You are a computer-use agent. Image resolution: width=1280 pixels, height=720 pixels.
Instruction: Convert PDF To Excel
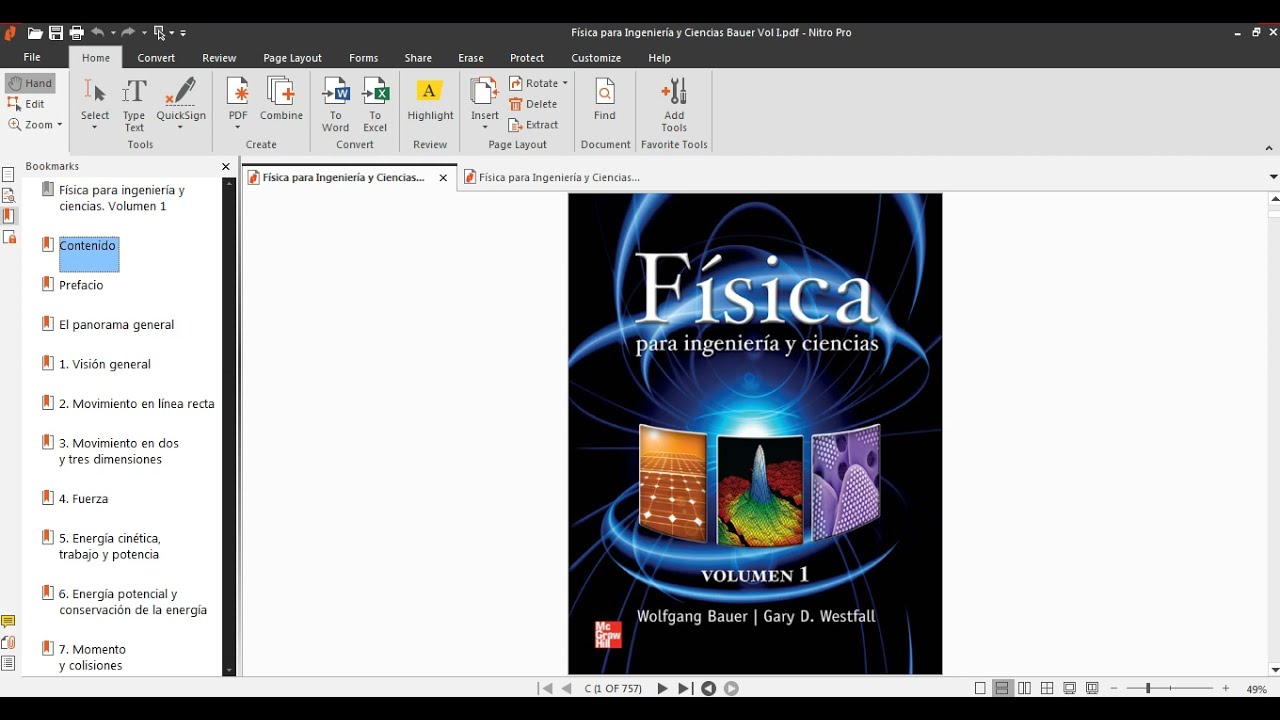[x=375, y=104]
